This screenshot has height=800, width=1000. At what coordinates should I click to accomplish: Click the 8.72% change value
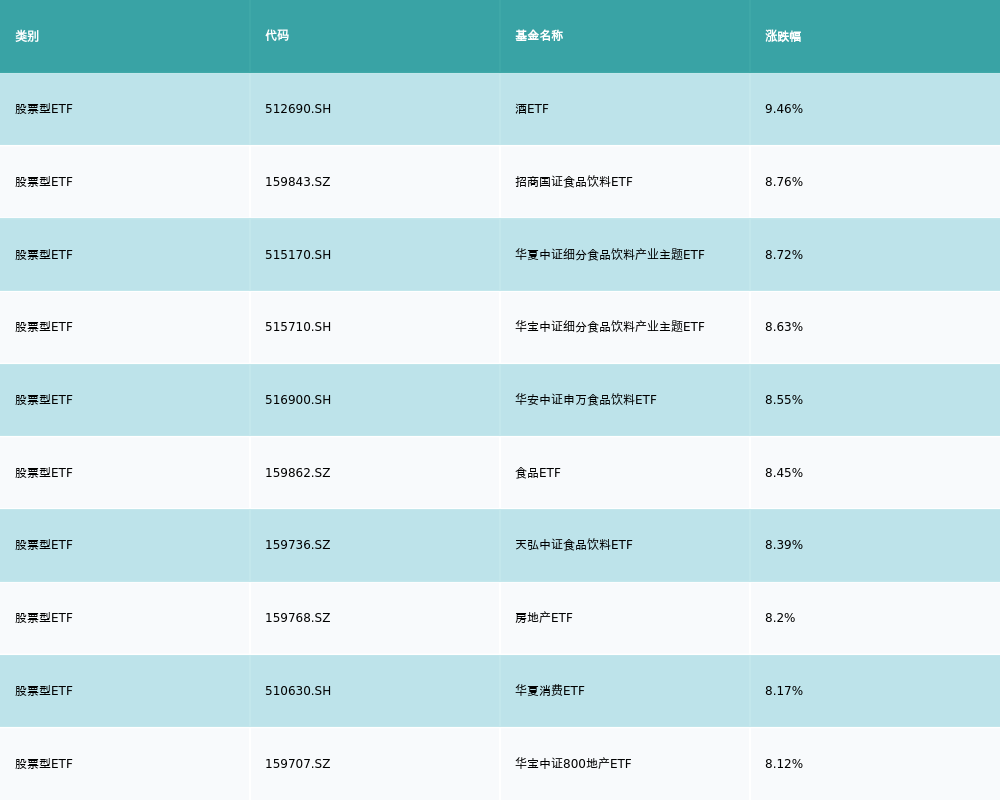[x=784, y=255]
